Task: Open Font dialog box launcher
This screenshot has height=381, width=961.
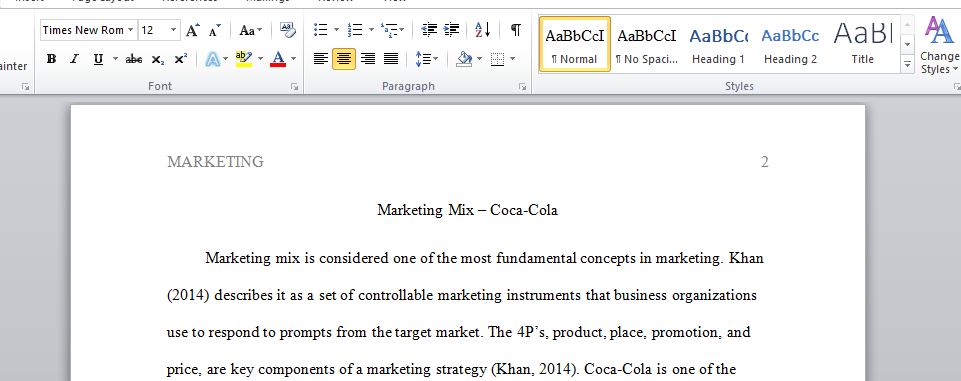Action: pyautogui.click(x=295, y=87)
